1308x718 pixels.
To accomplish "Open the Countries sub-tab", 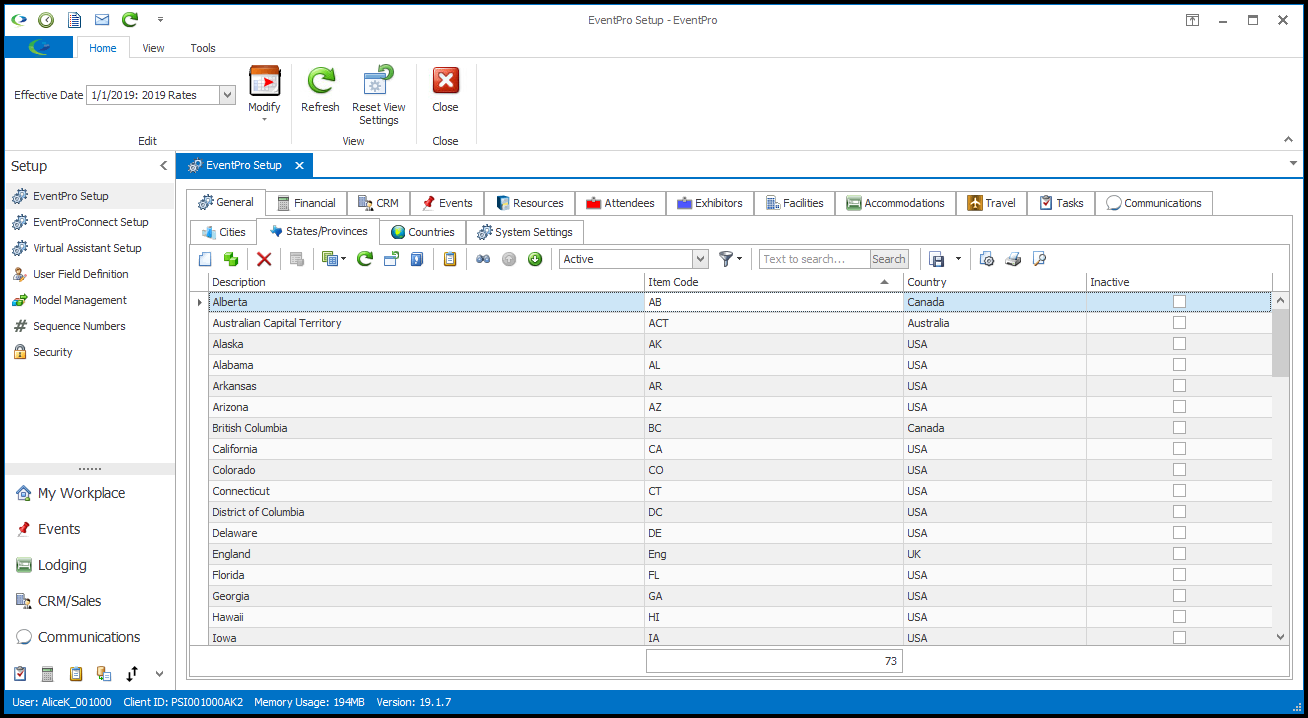I will pyautogui.click(x=423, y=232).
